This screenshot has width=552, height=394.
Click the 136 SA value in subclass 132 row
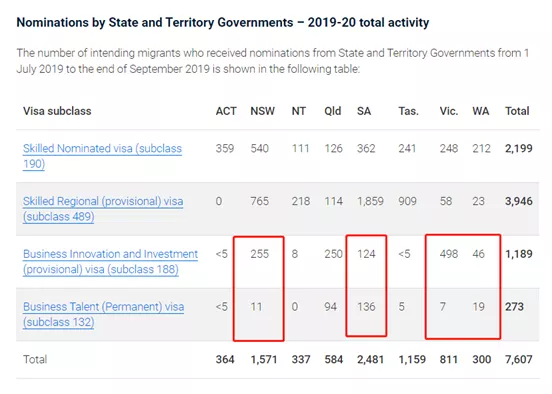click(366, 307)
